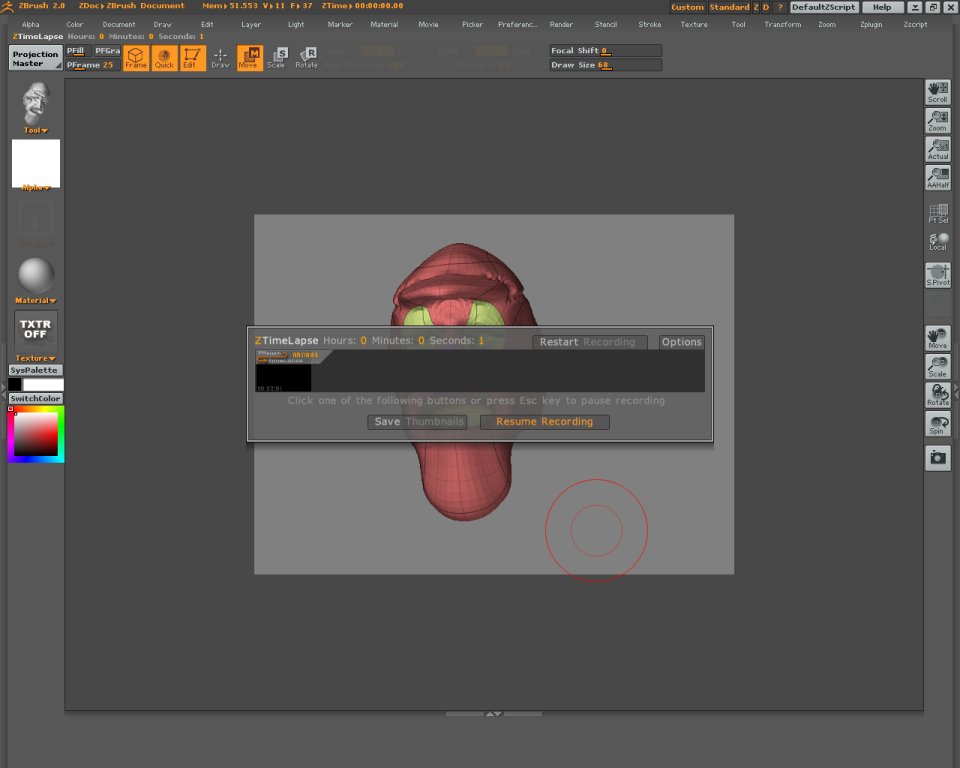Toggle the TXTR OFF texture button
Image resolution: width=960 pixels, height=768 pixels.
point(36,329)
